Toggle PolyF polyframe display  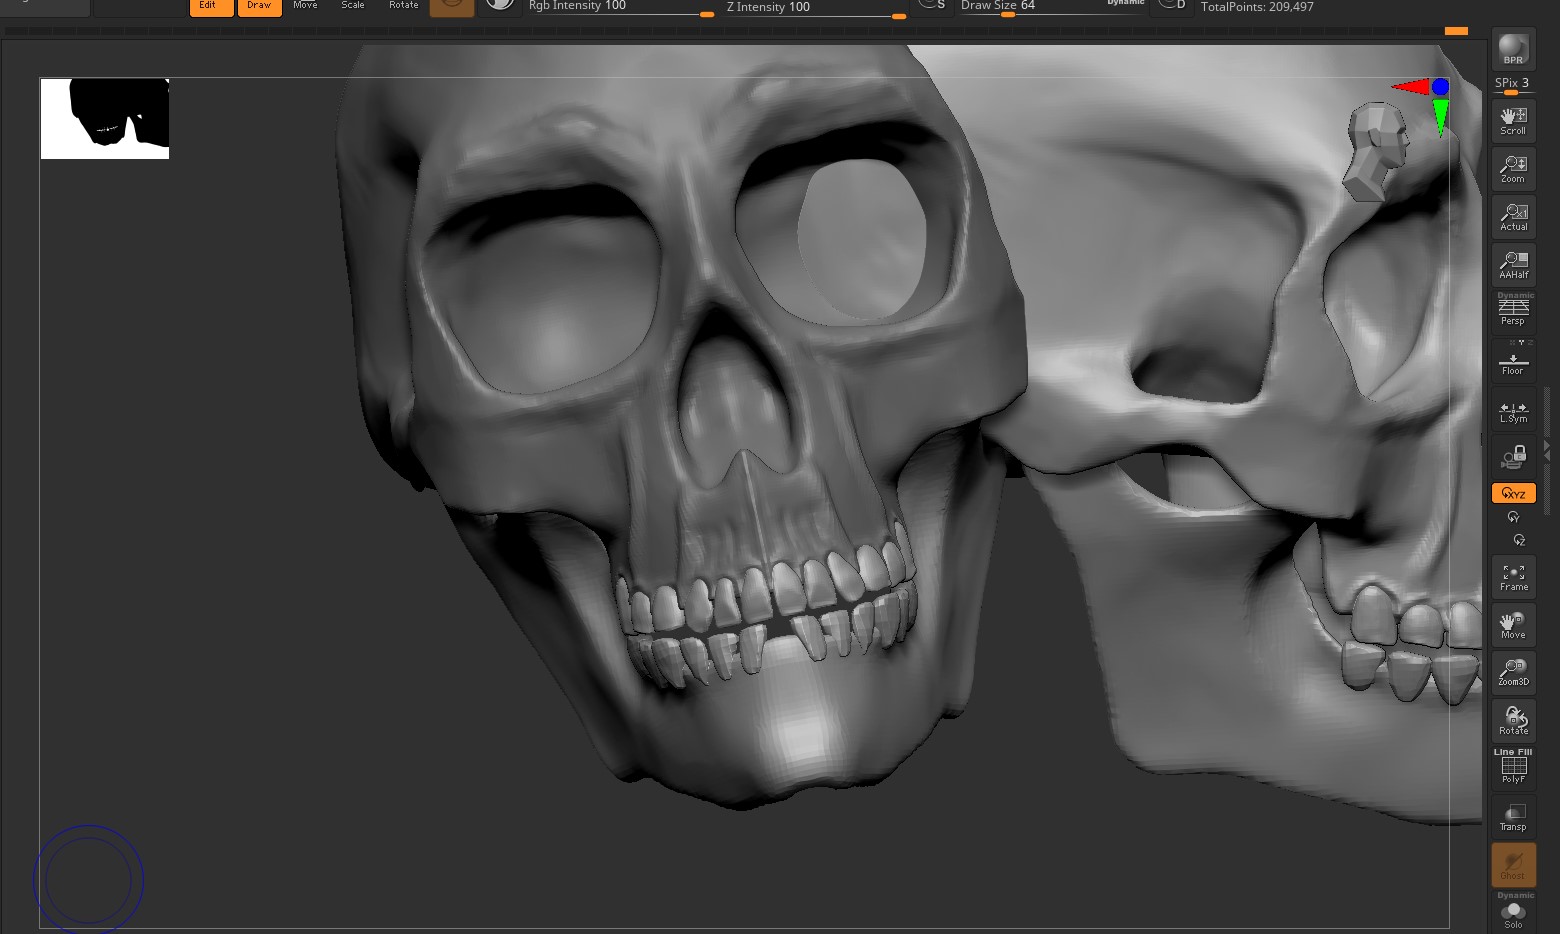(x=1513, y=768)
